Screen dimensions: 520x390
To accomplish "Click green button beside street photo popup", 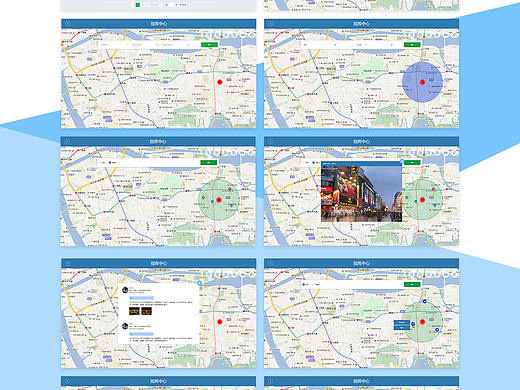I will point(412,162).
